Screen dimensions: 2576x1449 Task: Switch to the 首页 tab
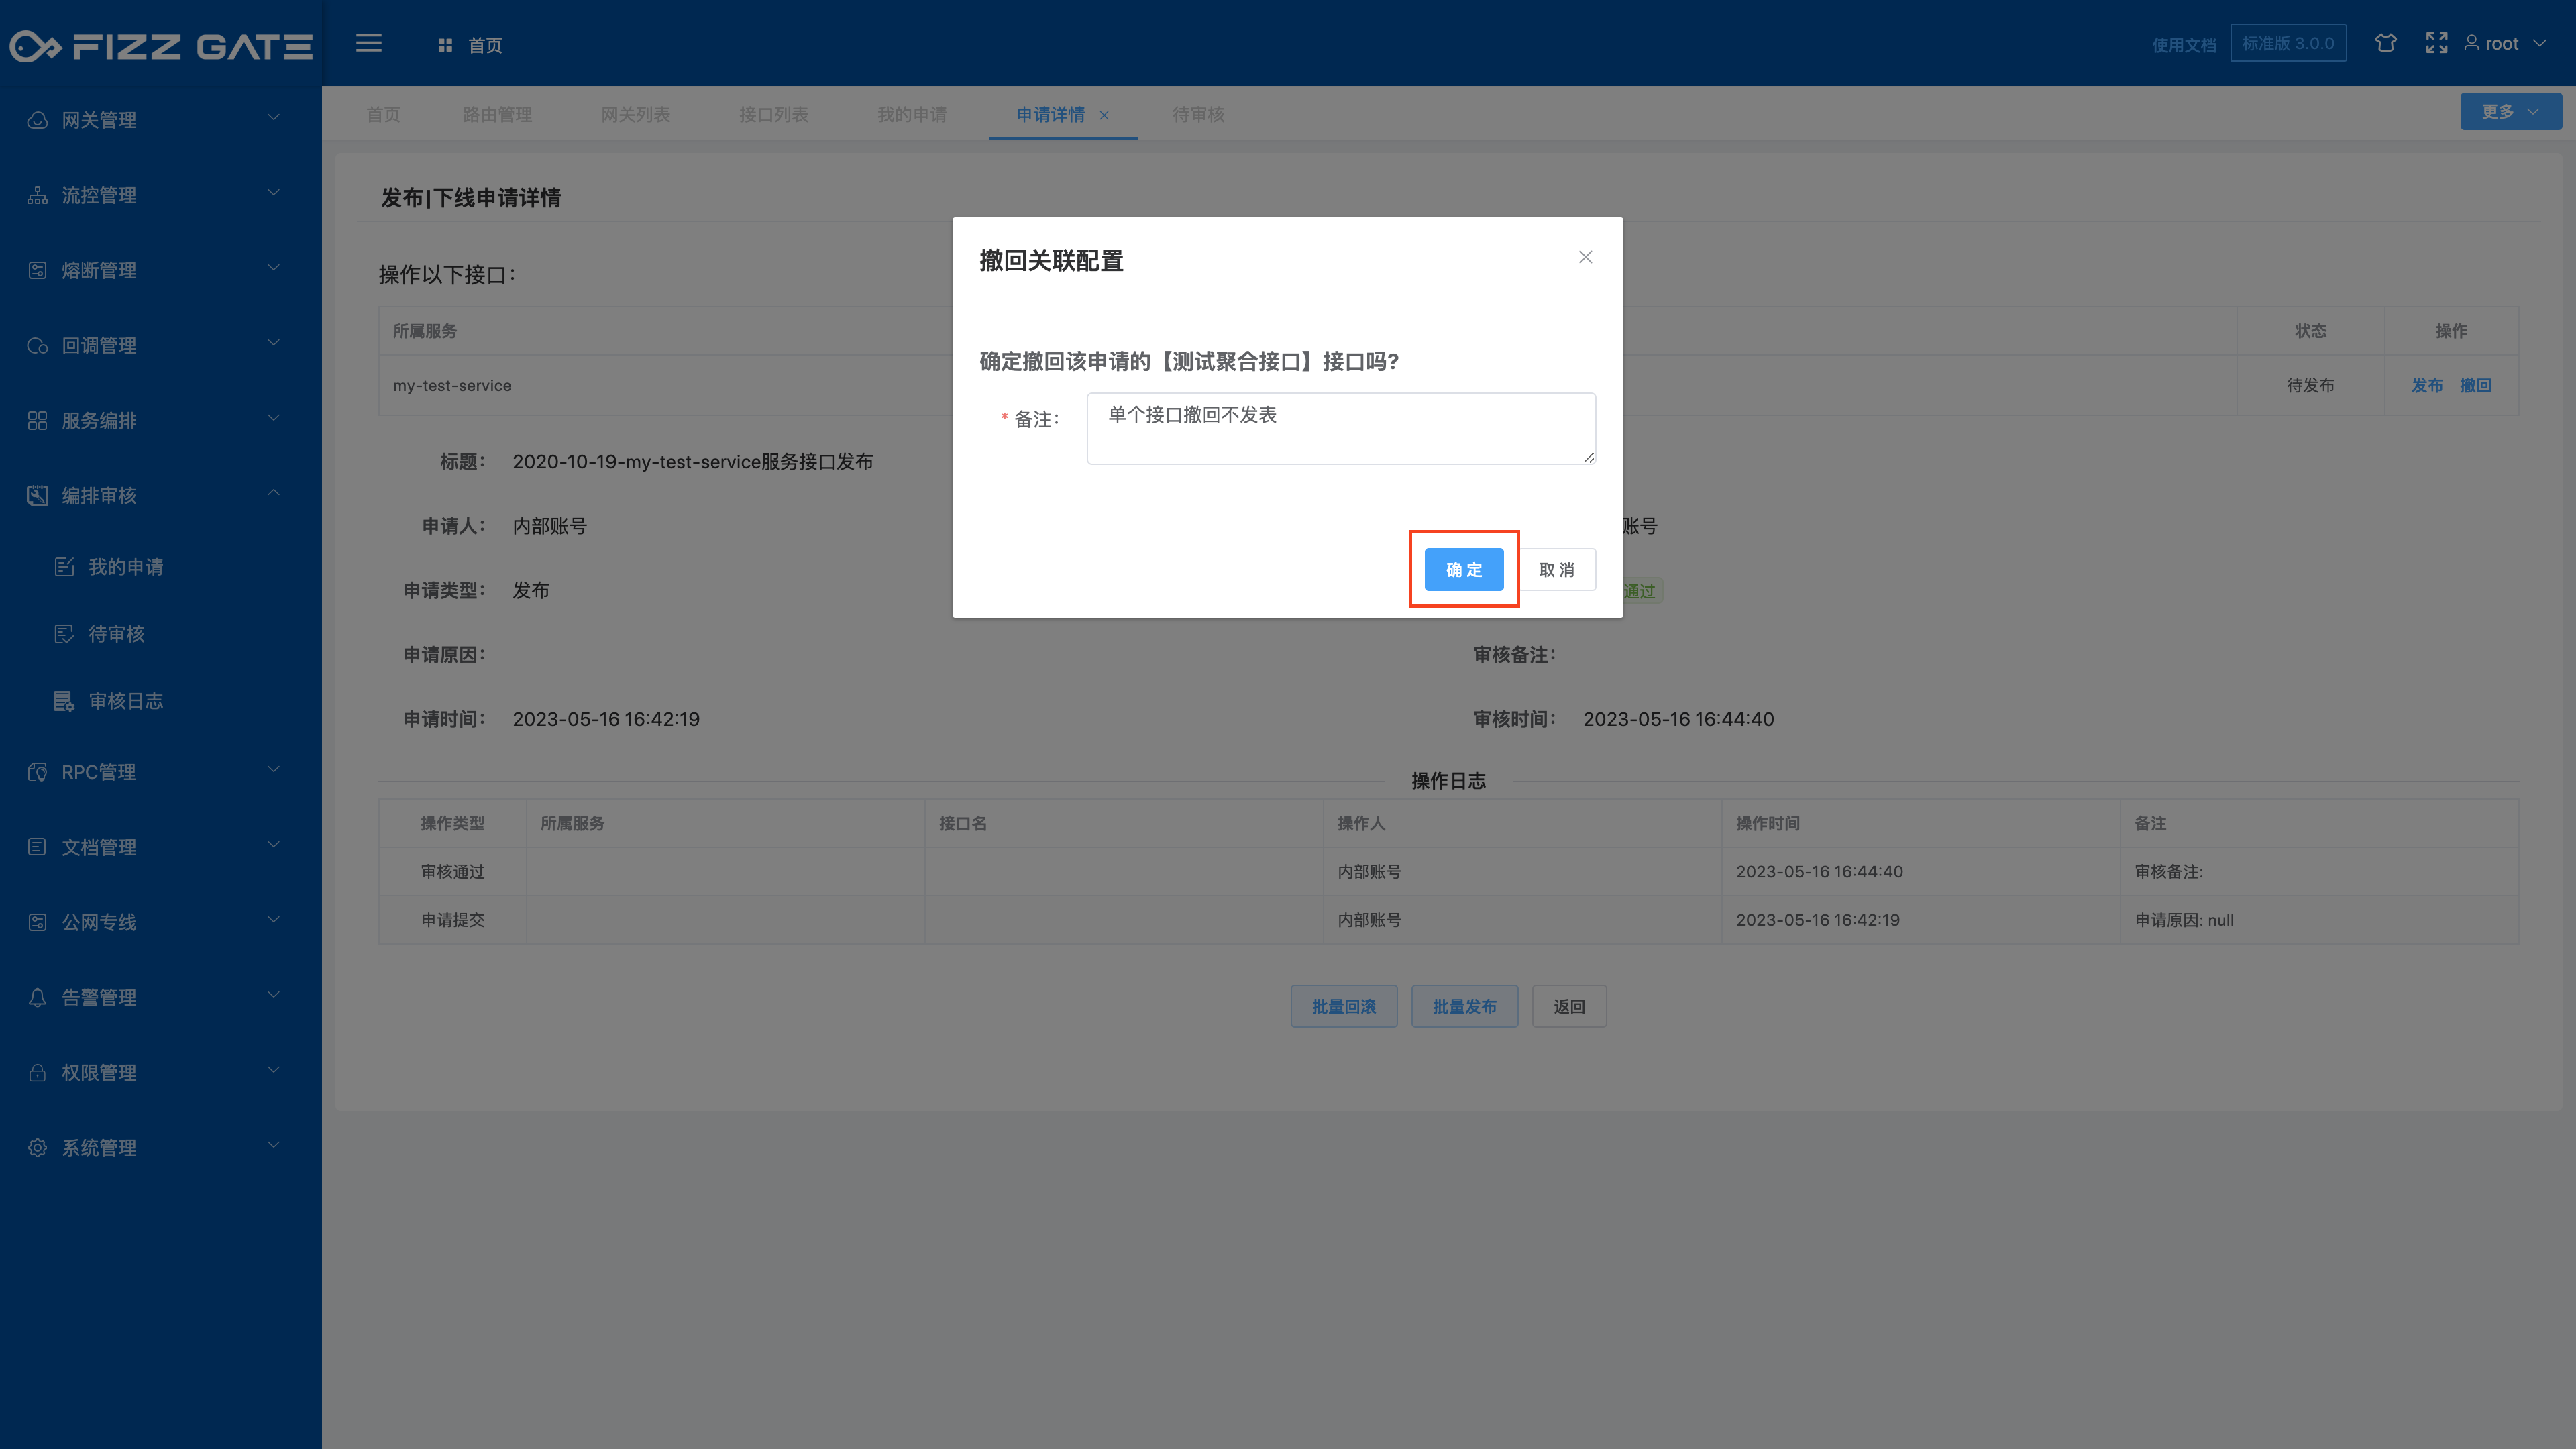tap(383, 114)
